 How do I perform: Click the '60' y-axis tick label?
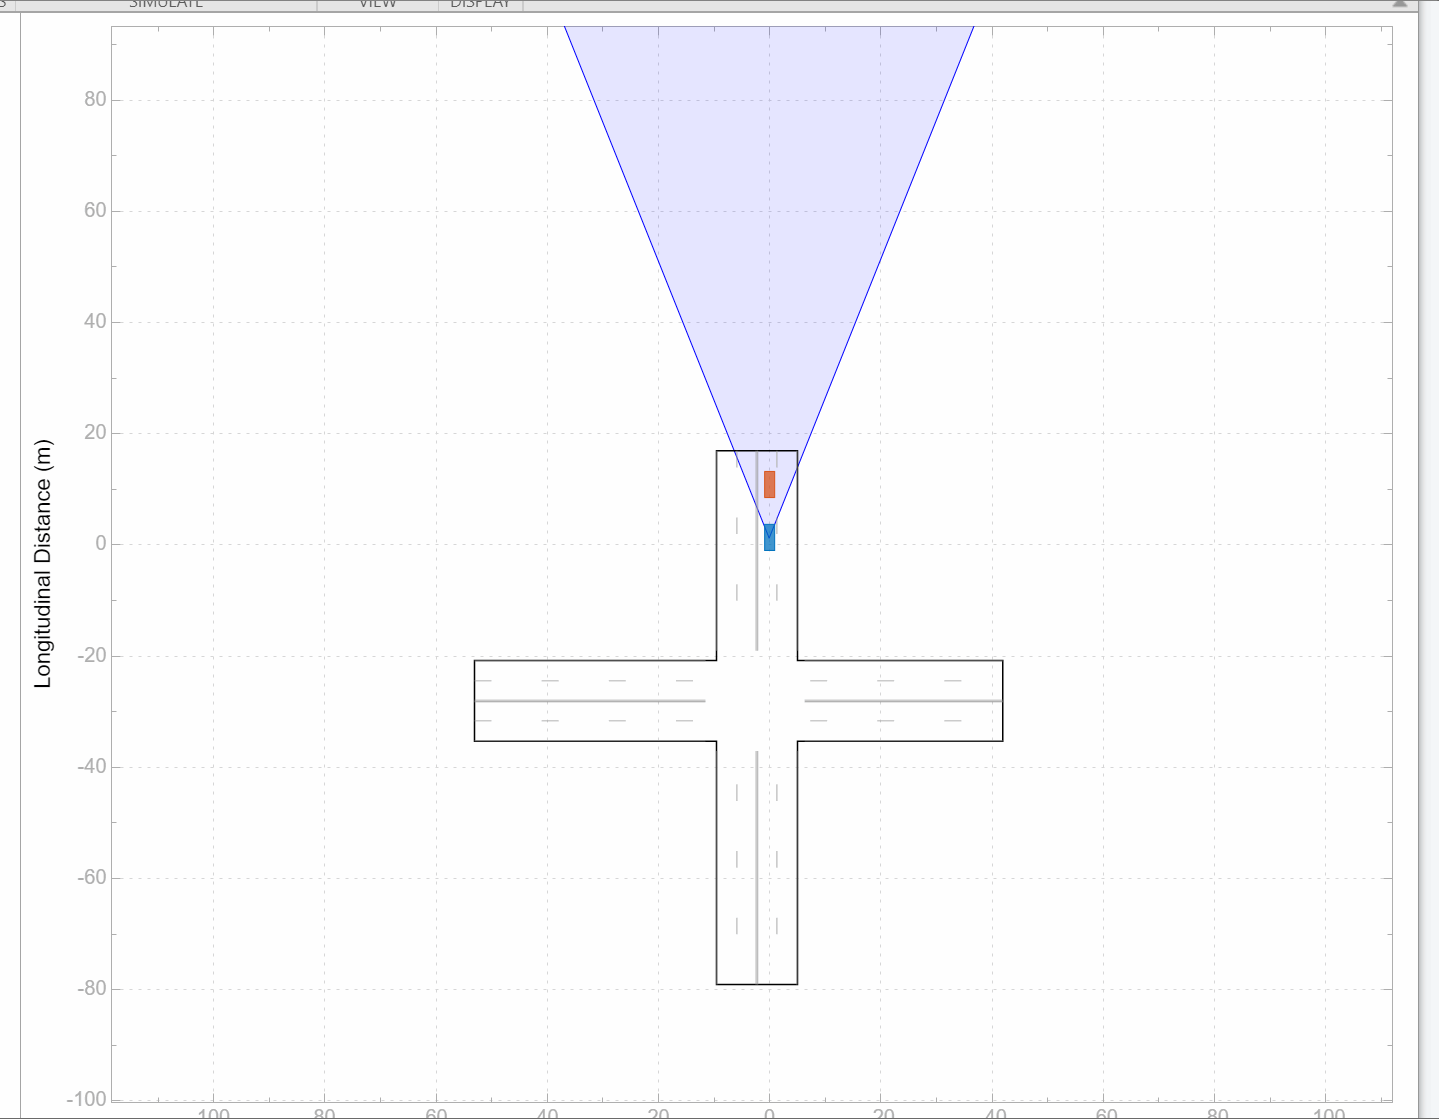[95, 211]
